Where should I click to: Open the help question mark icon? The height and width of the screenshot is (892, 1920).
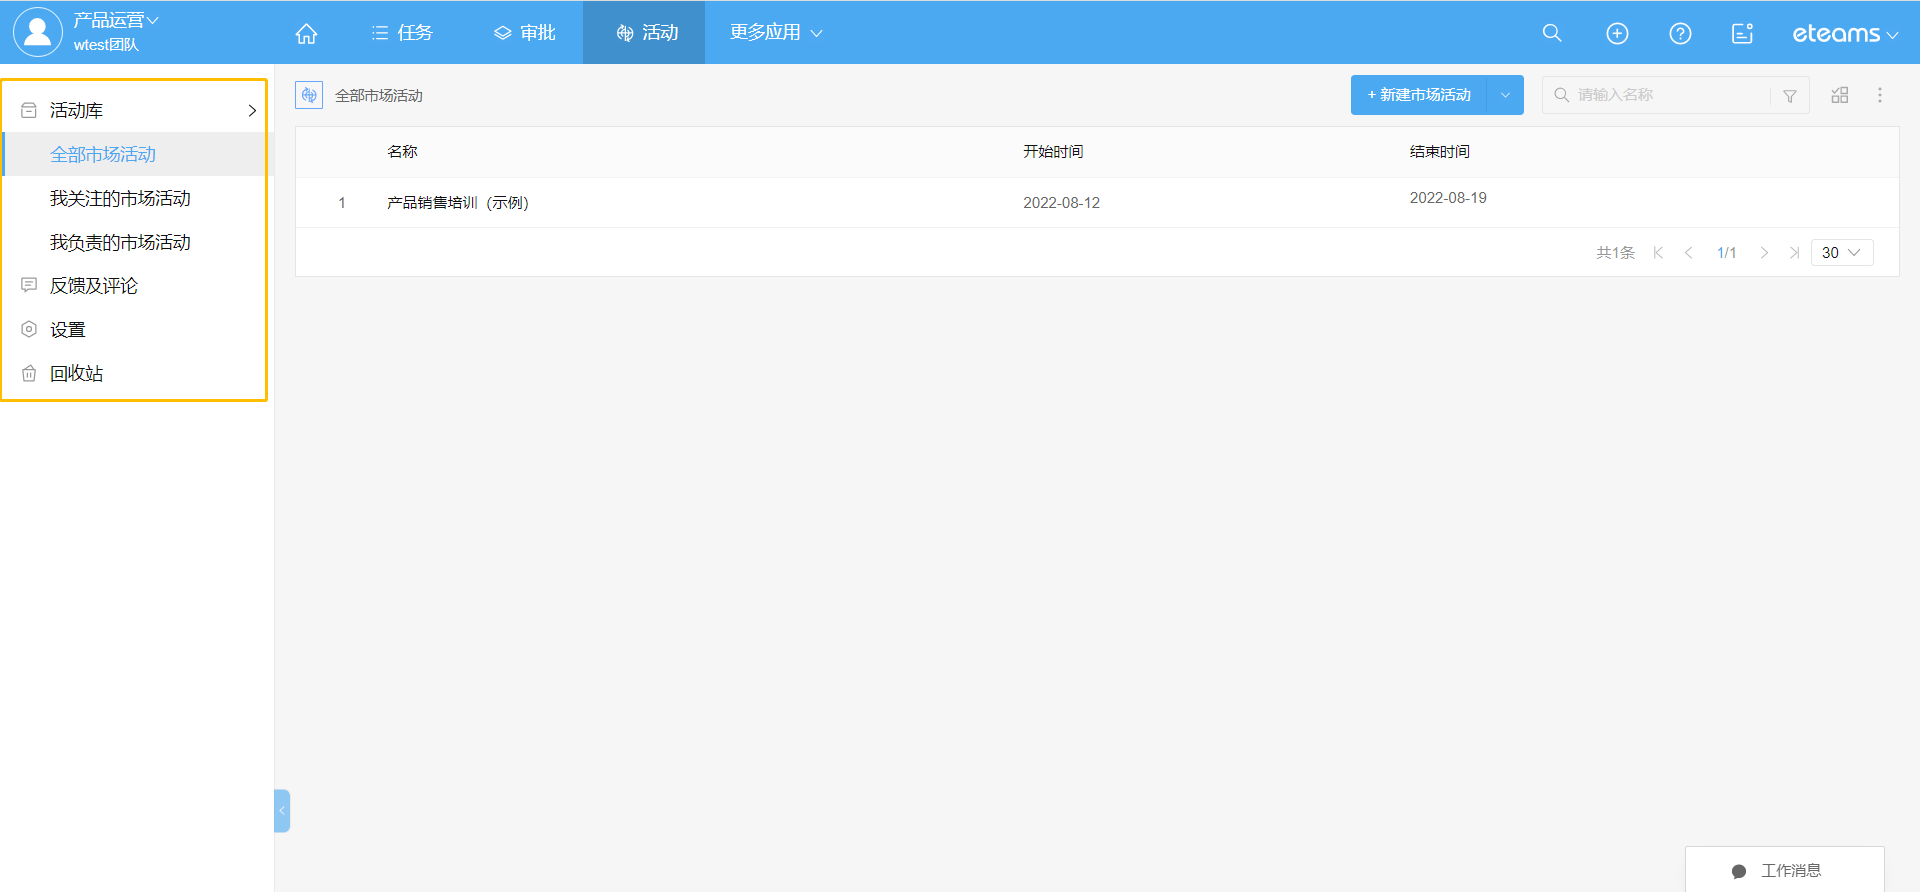[x=1680, y=33]
